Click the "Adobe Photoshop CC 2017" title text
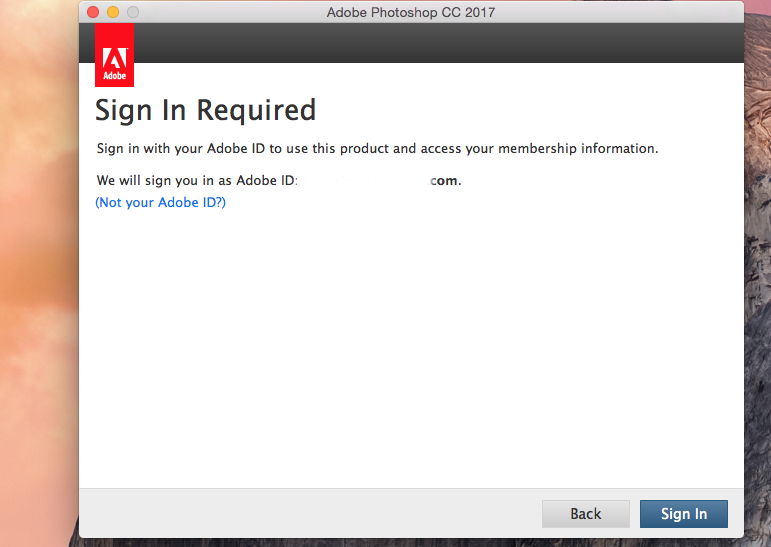 tap(410, 12)
